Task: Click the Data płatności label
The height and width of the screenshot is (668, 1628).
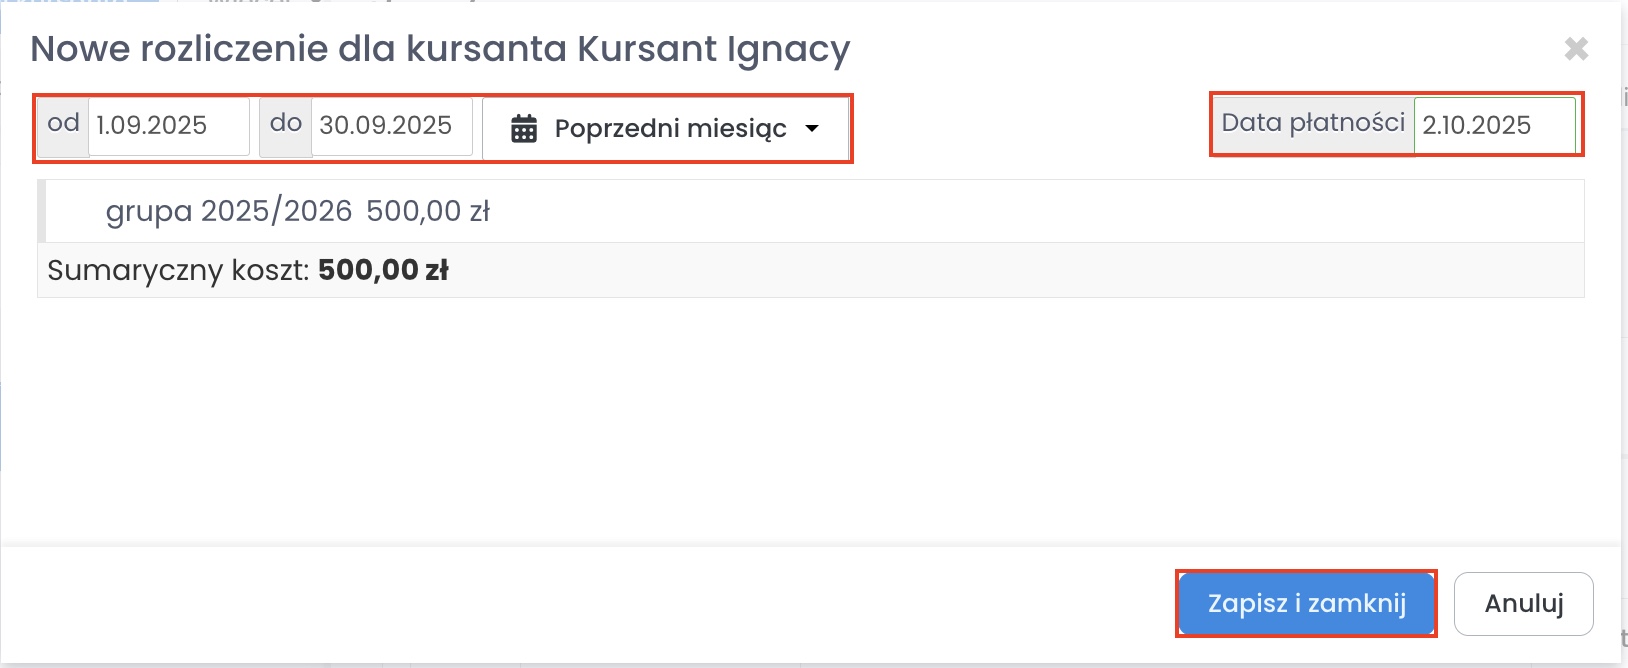Action: click(x=1313, y=124)
